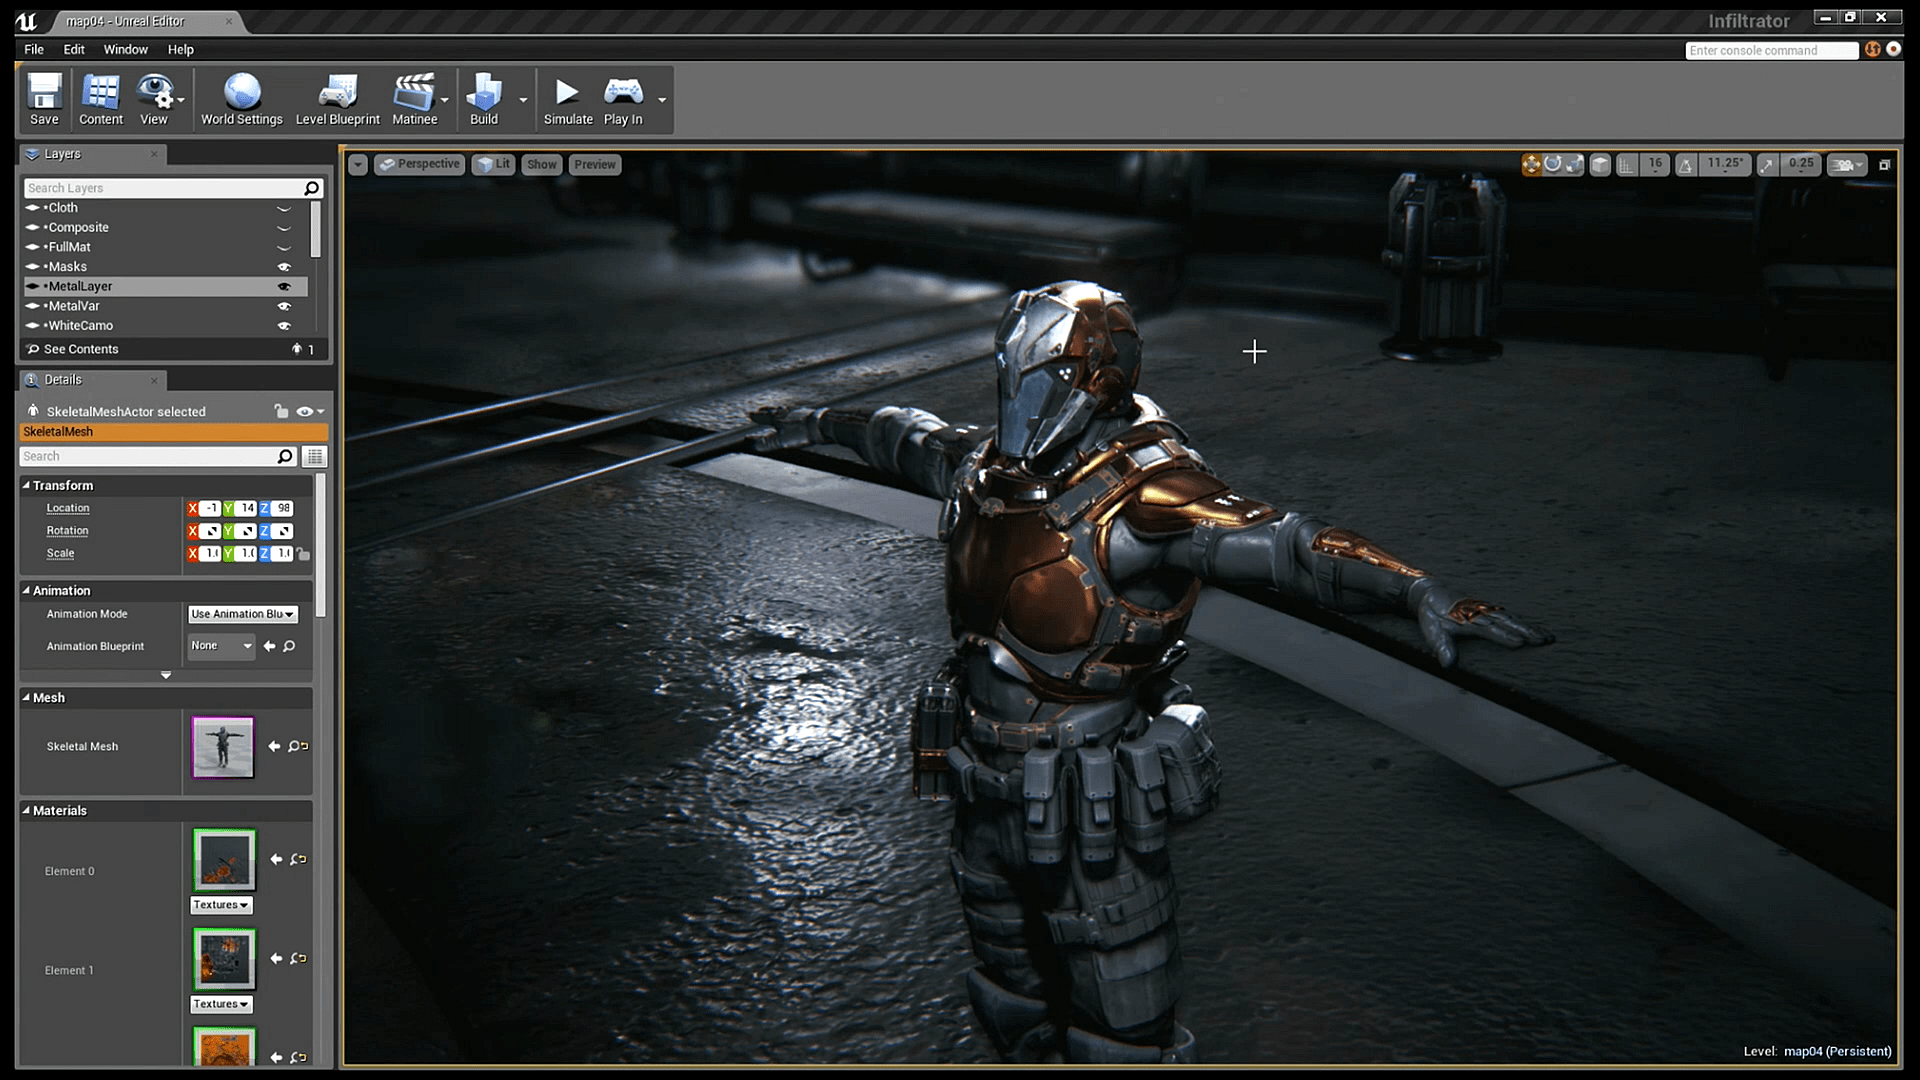Open the Content Browser panel
Screen dimensions: 1920x1080
click(x=102, y=98)
